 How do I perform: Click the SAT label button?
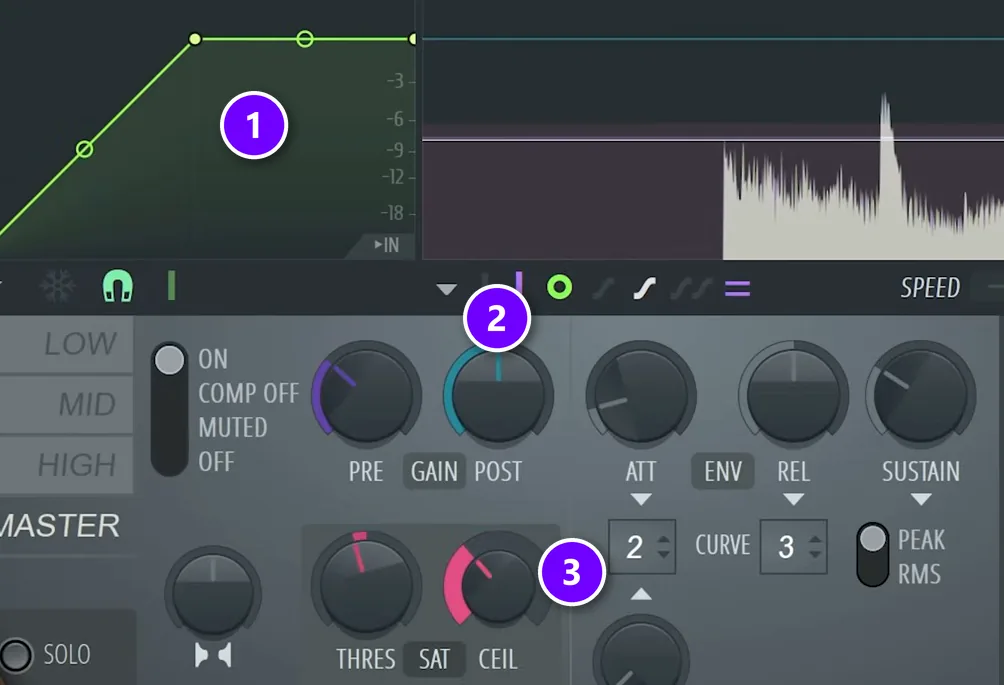tap(434, 659)
